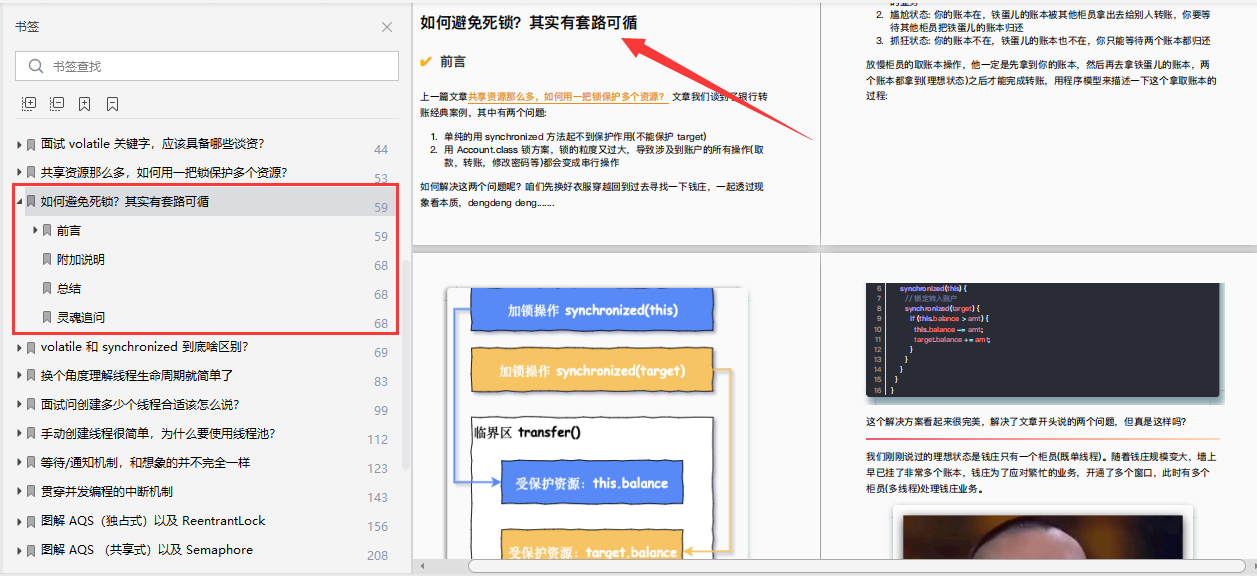Click bookmark icon beside 等待/通知机制
The image size is (1257, 576).
(x=31, y=463)
